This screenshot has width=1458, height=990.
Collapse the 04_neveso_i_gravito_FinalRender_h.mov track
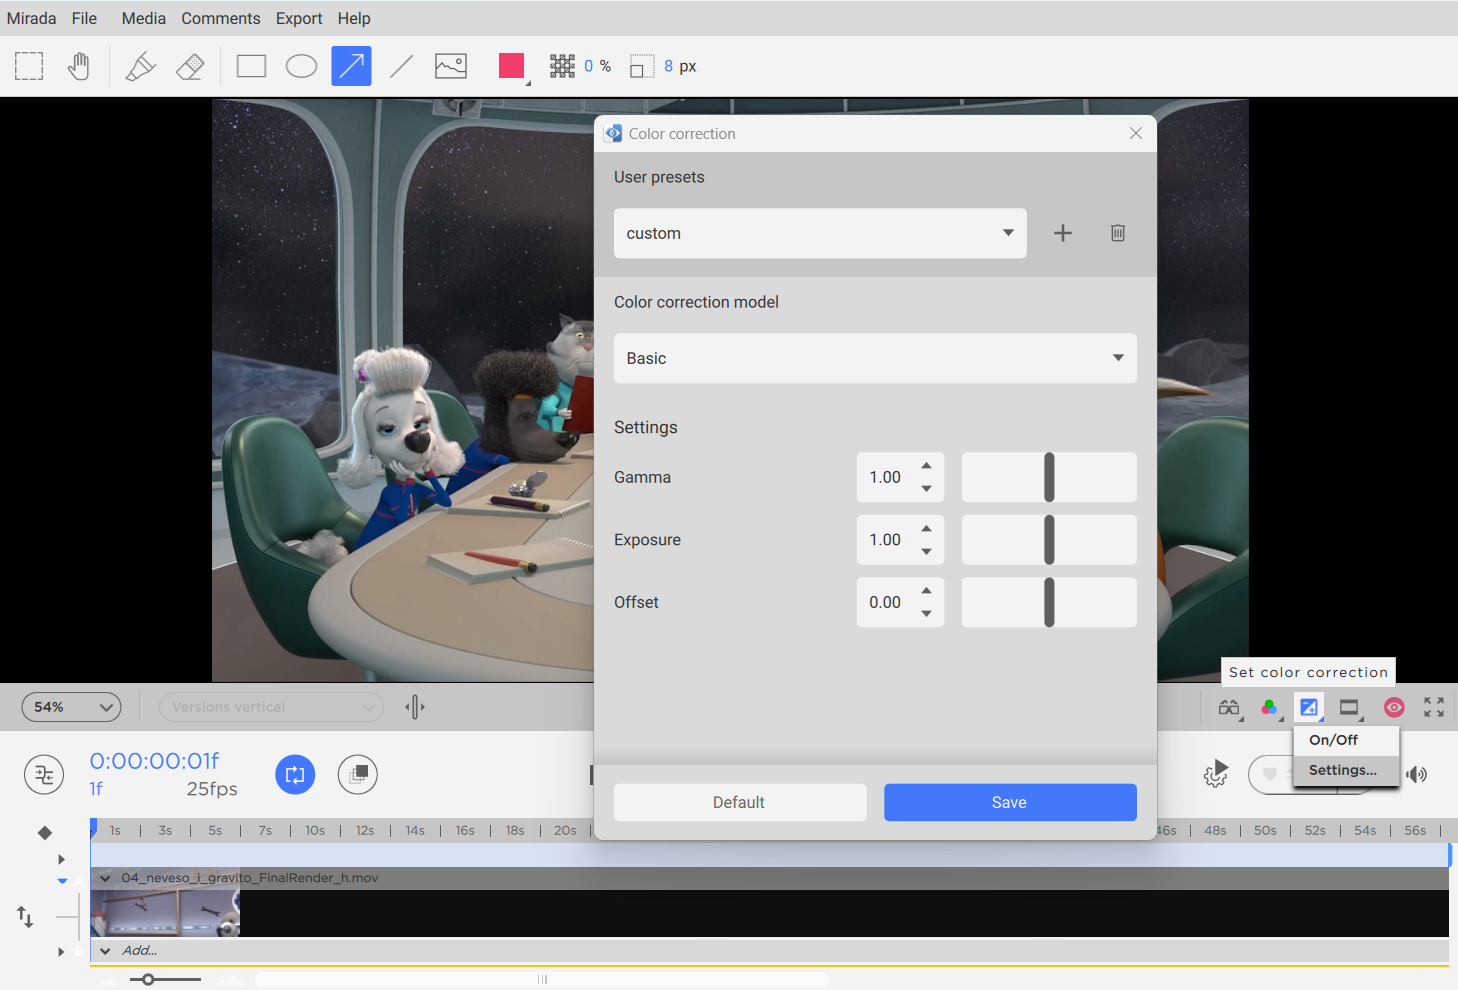(105, 878)
